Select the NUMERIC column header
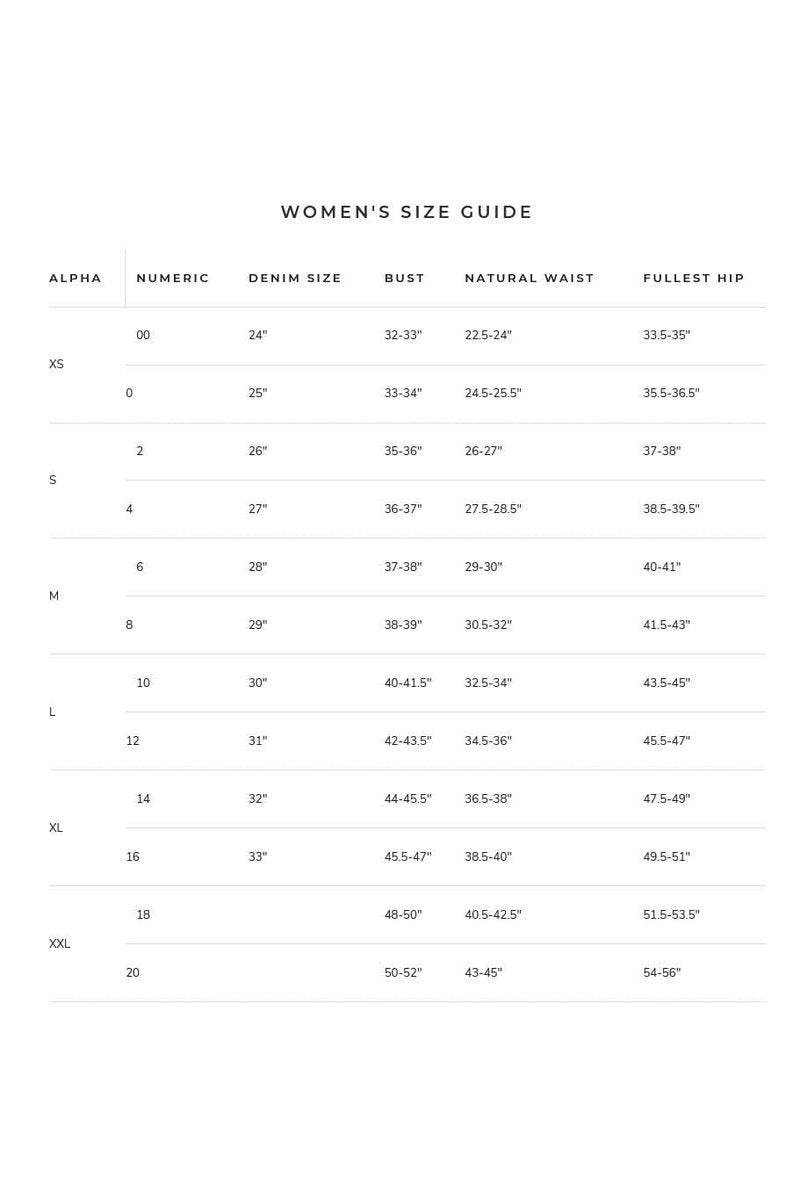This screenshot has height=1200, width=800. click(x=173, y=278)
